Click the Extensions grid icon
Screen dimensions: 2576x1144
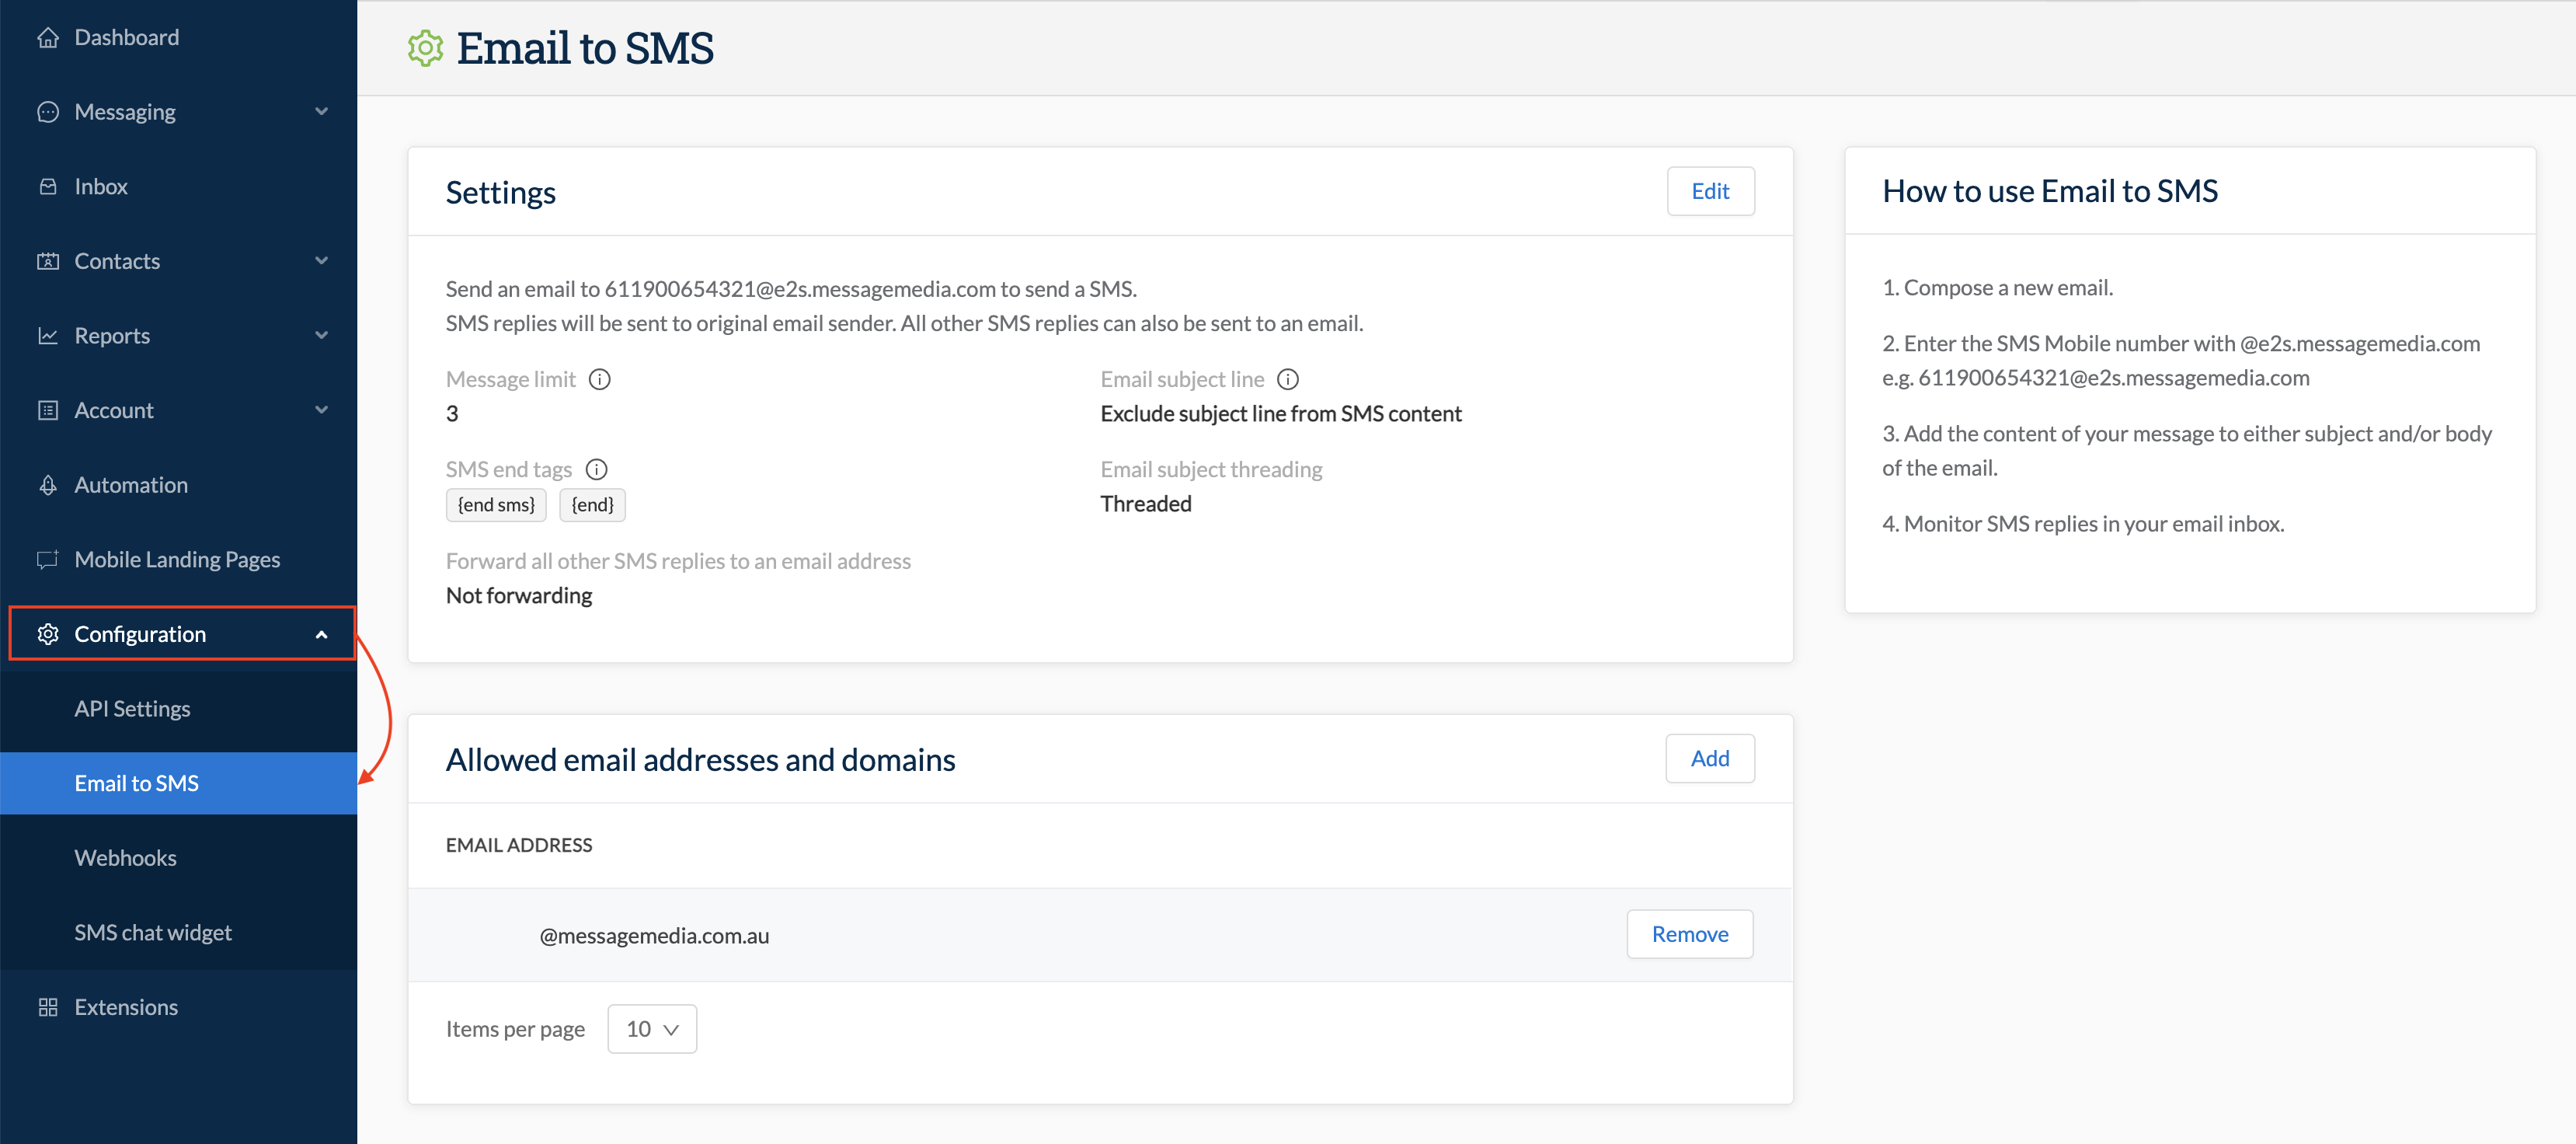47,1007
